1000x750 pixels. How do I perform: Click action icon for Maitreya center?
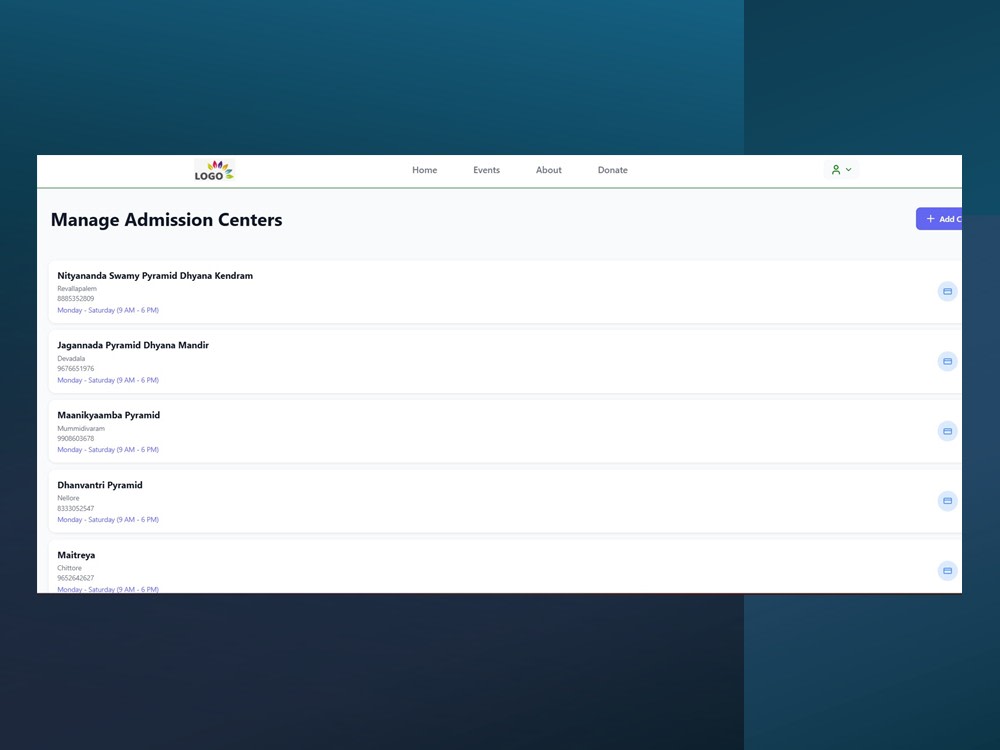[947, 571]
